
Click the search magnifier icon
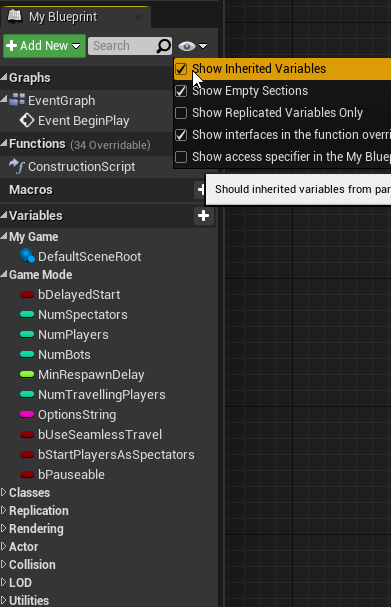click(x=163, y=46)
